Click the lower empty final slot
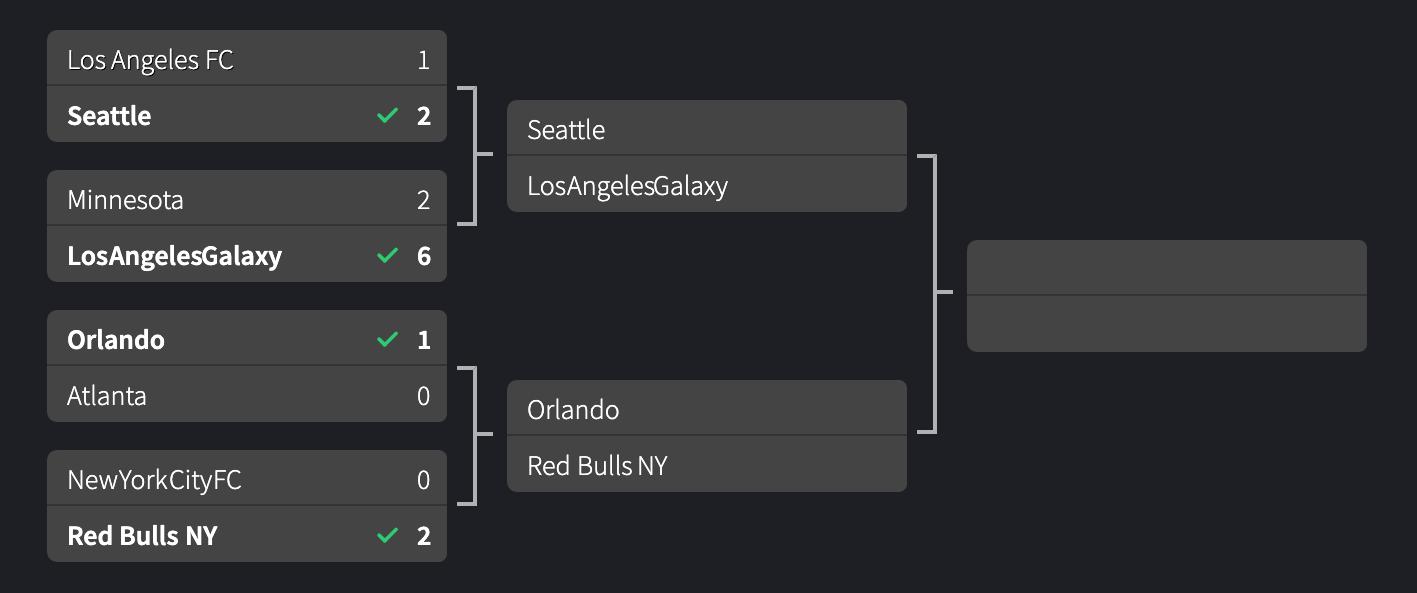Viewport: 1417px width, 593px height. pyautogui.click(x=1165, y=324)
